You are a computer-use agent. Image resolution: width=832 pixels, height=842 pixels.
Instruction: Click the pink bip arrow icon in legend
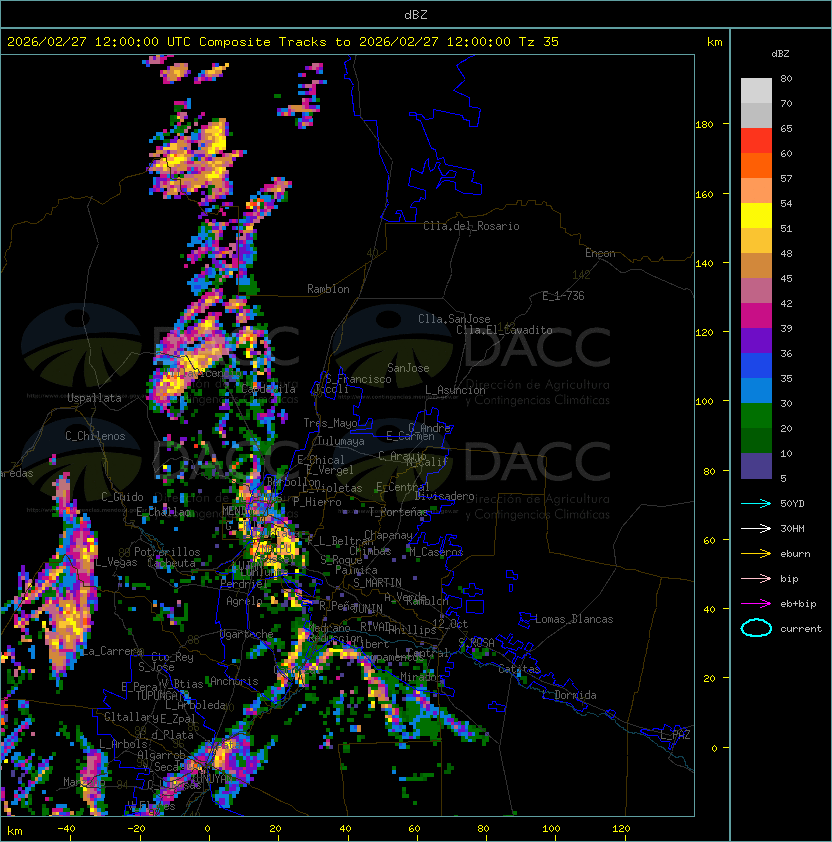pyautogui.click(x=756, y=578)
